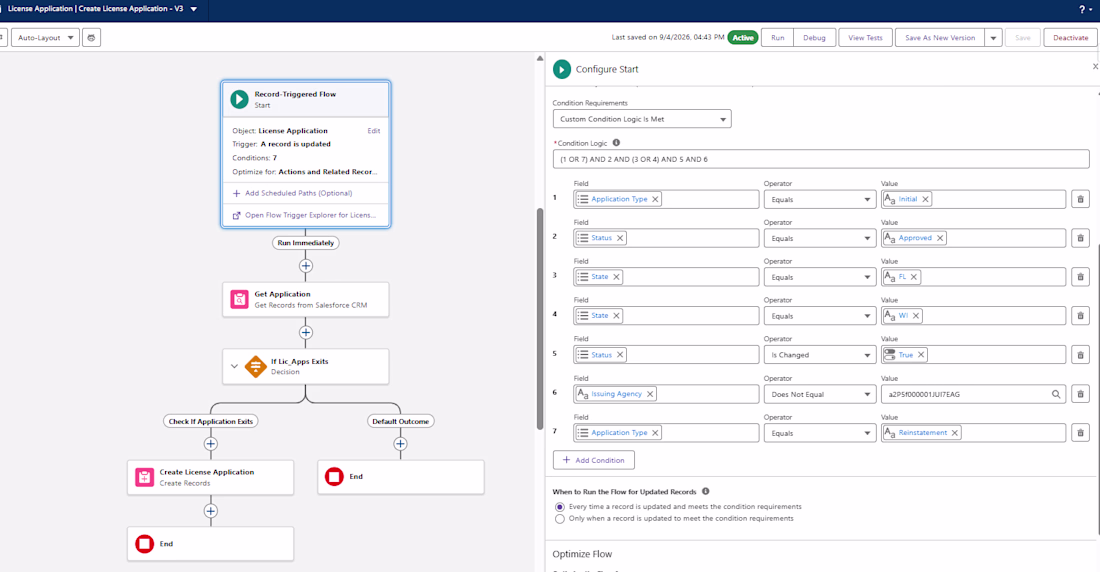Add element below Create License Application node
Viewport: 1100px width, 572px height.
point(210,511)
